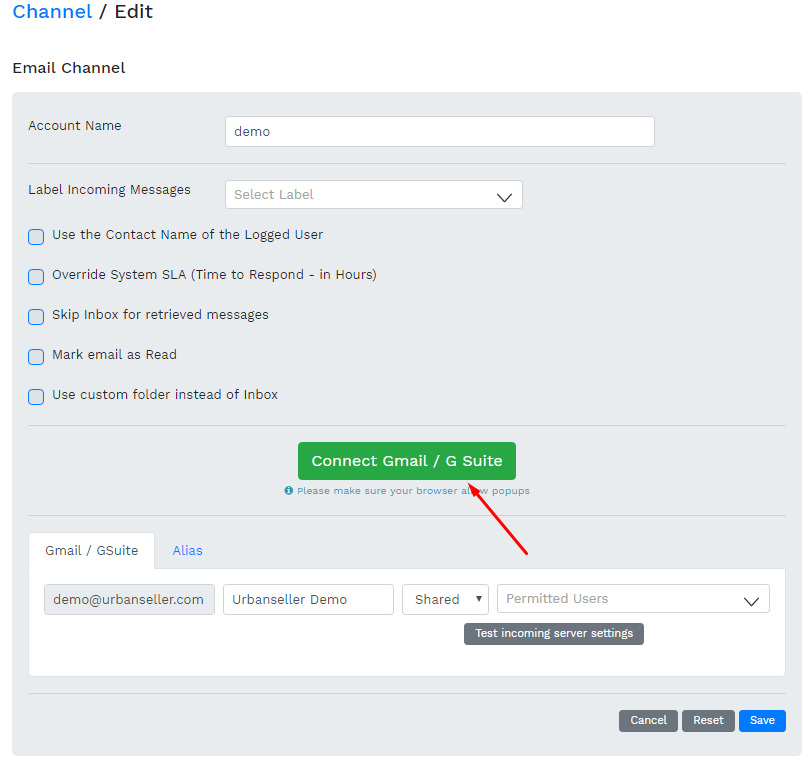Enable Use custom folder instead of Inbox
This screenshot has width=803, height=759.
pyautogui.click(x=36, y=397)
